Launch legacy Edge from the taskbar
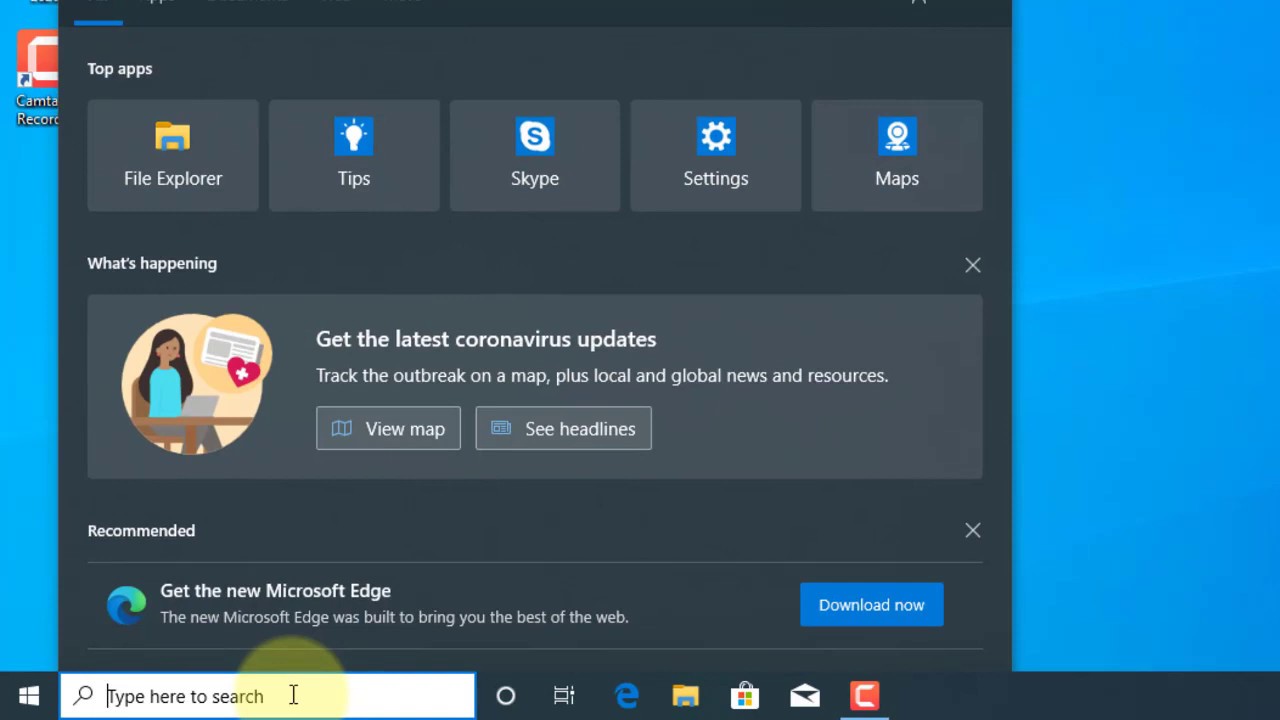 [x=626, y=696]
